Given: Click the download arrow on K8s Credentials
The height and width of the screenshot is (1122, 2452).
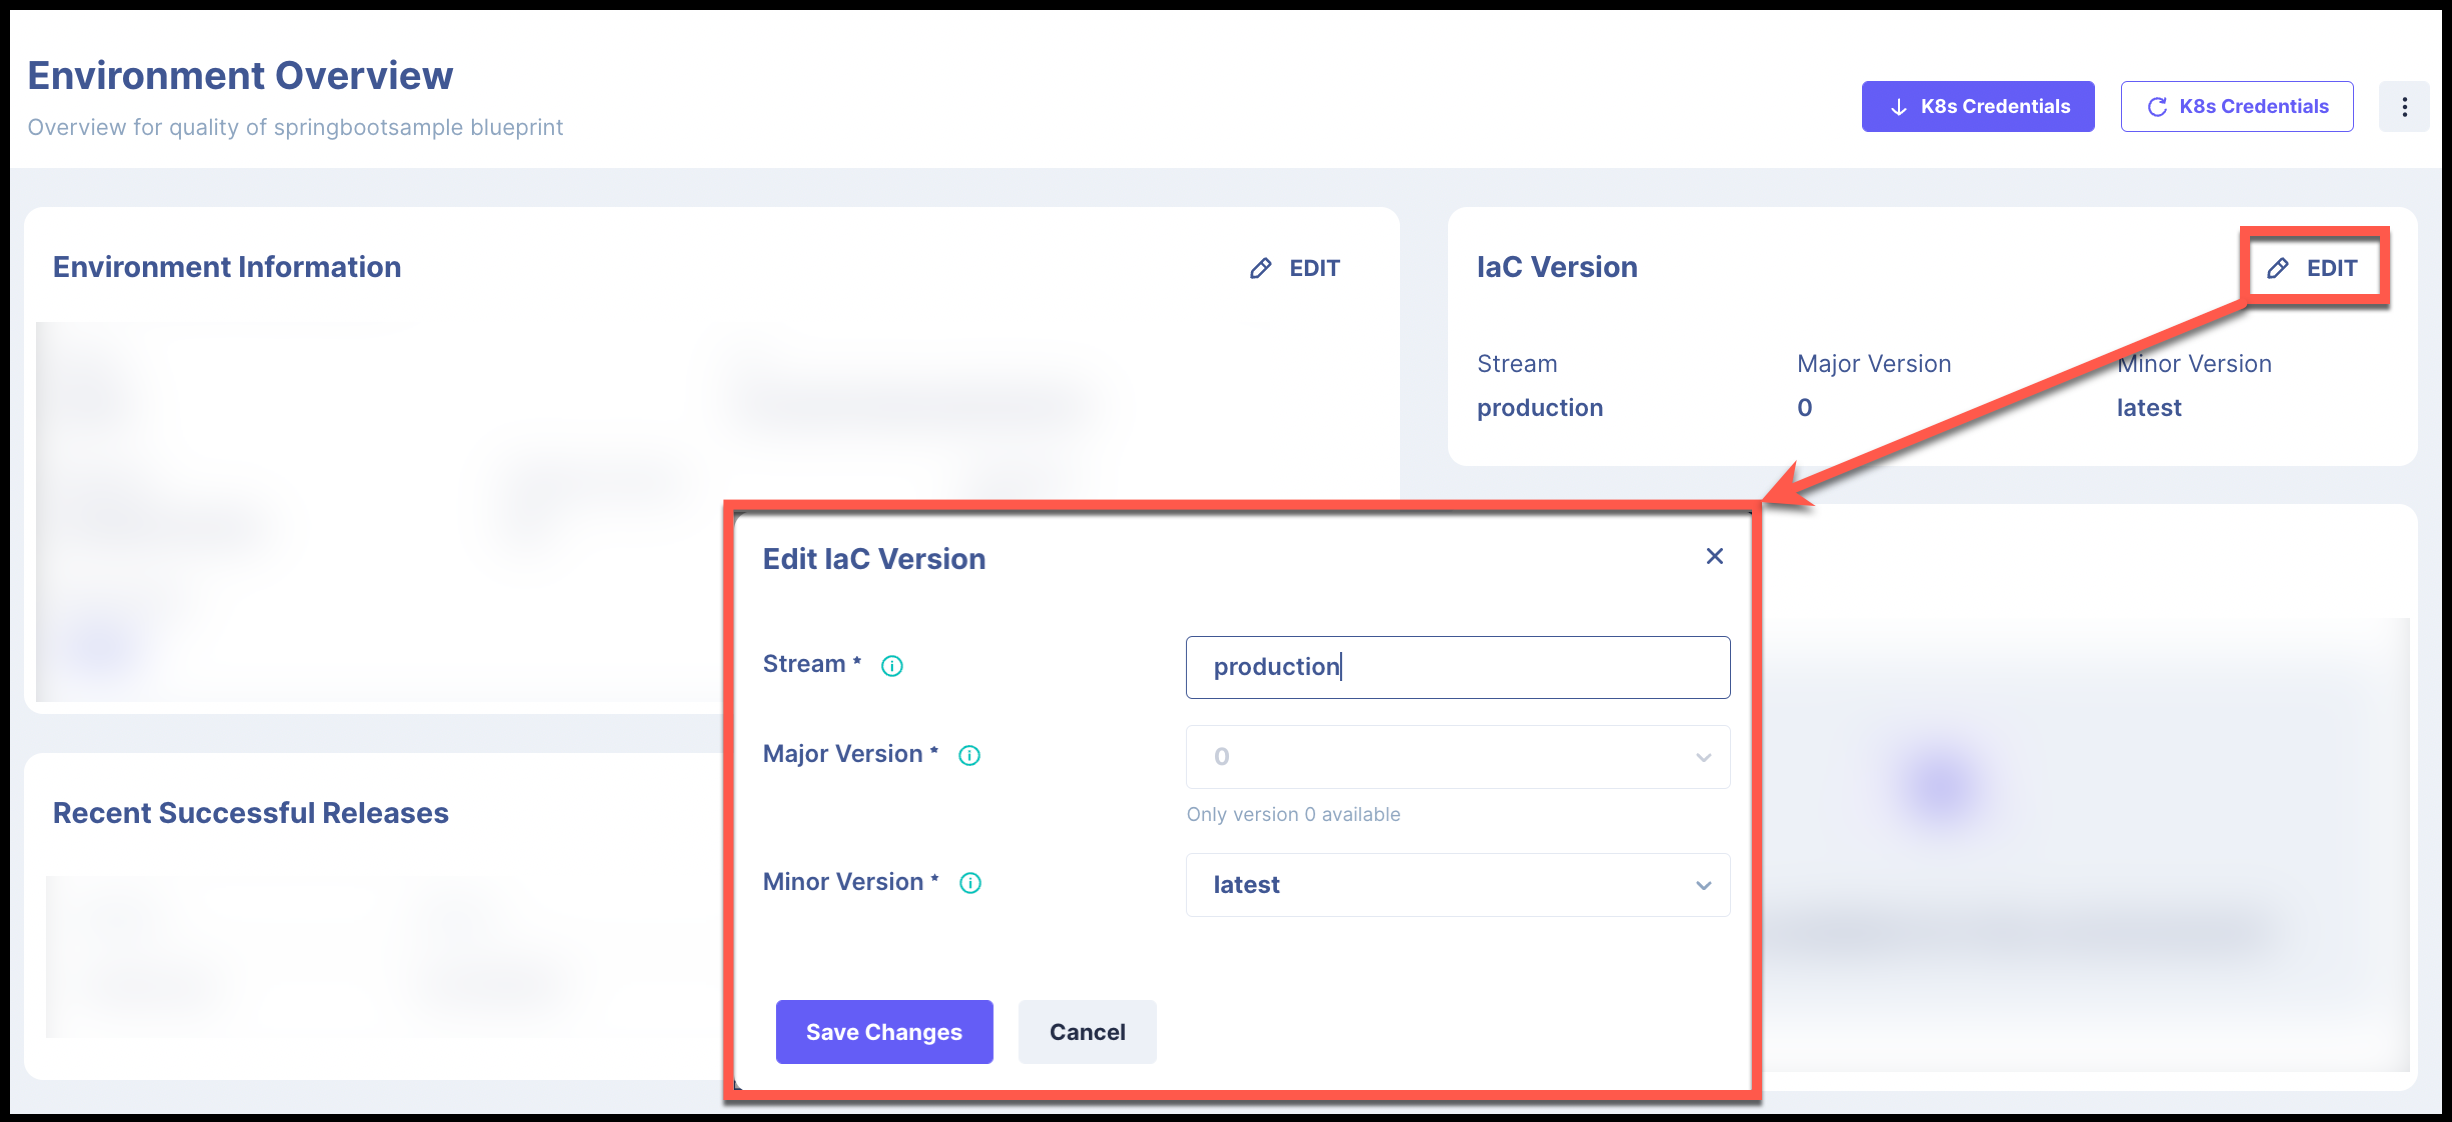Looking at the screenshot, I should click(1898, 107).
